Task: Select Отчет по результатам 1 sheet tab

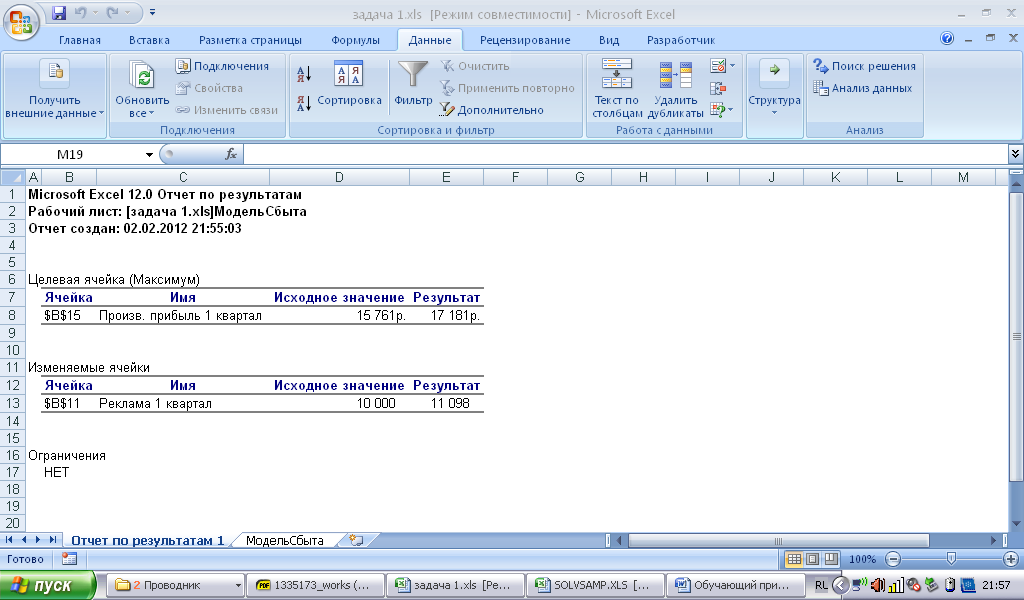Action: [x=148, y=541]
